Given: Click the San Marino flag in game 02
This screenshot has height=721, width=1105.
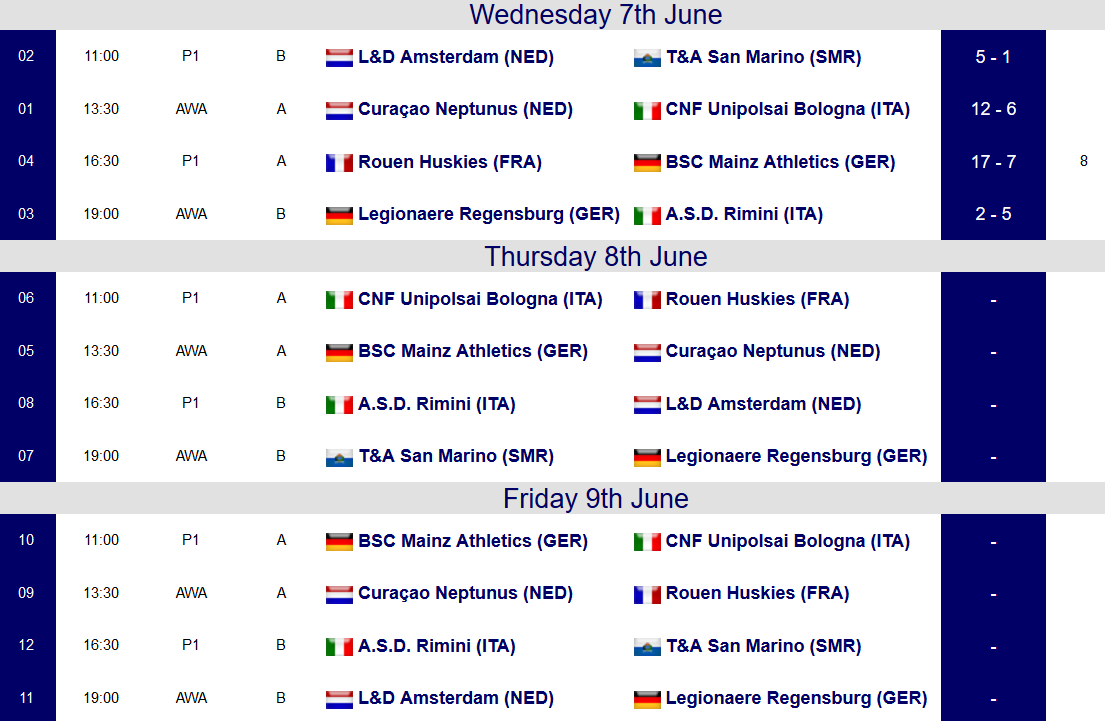Looking at the screenshot, I should click(647, 58).
